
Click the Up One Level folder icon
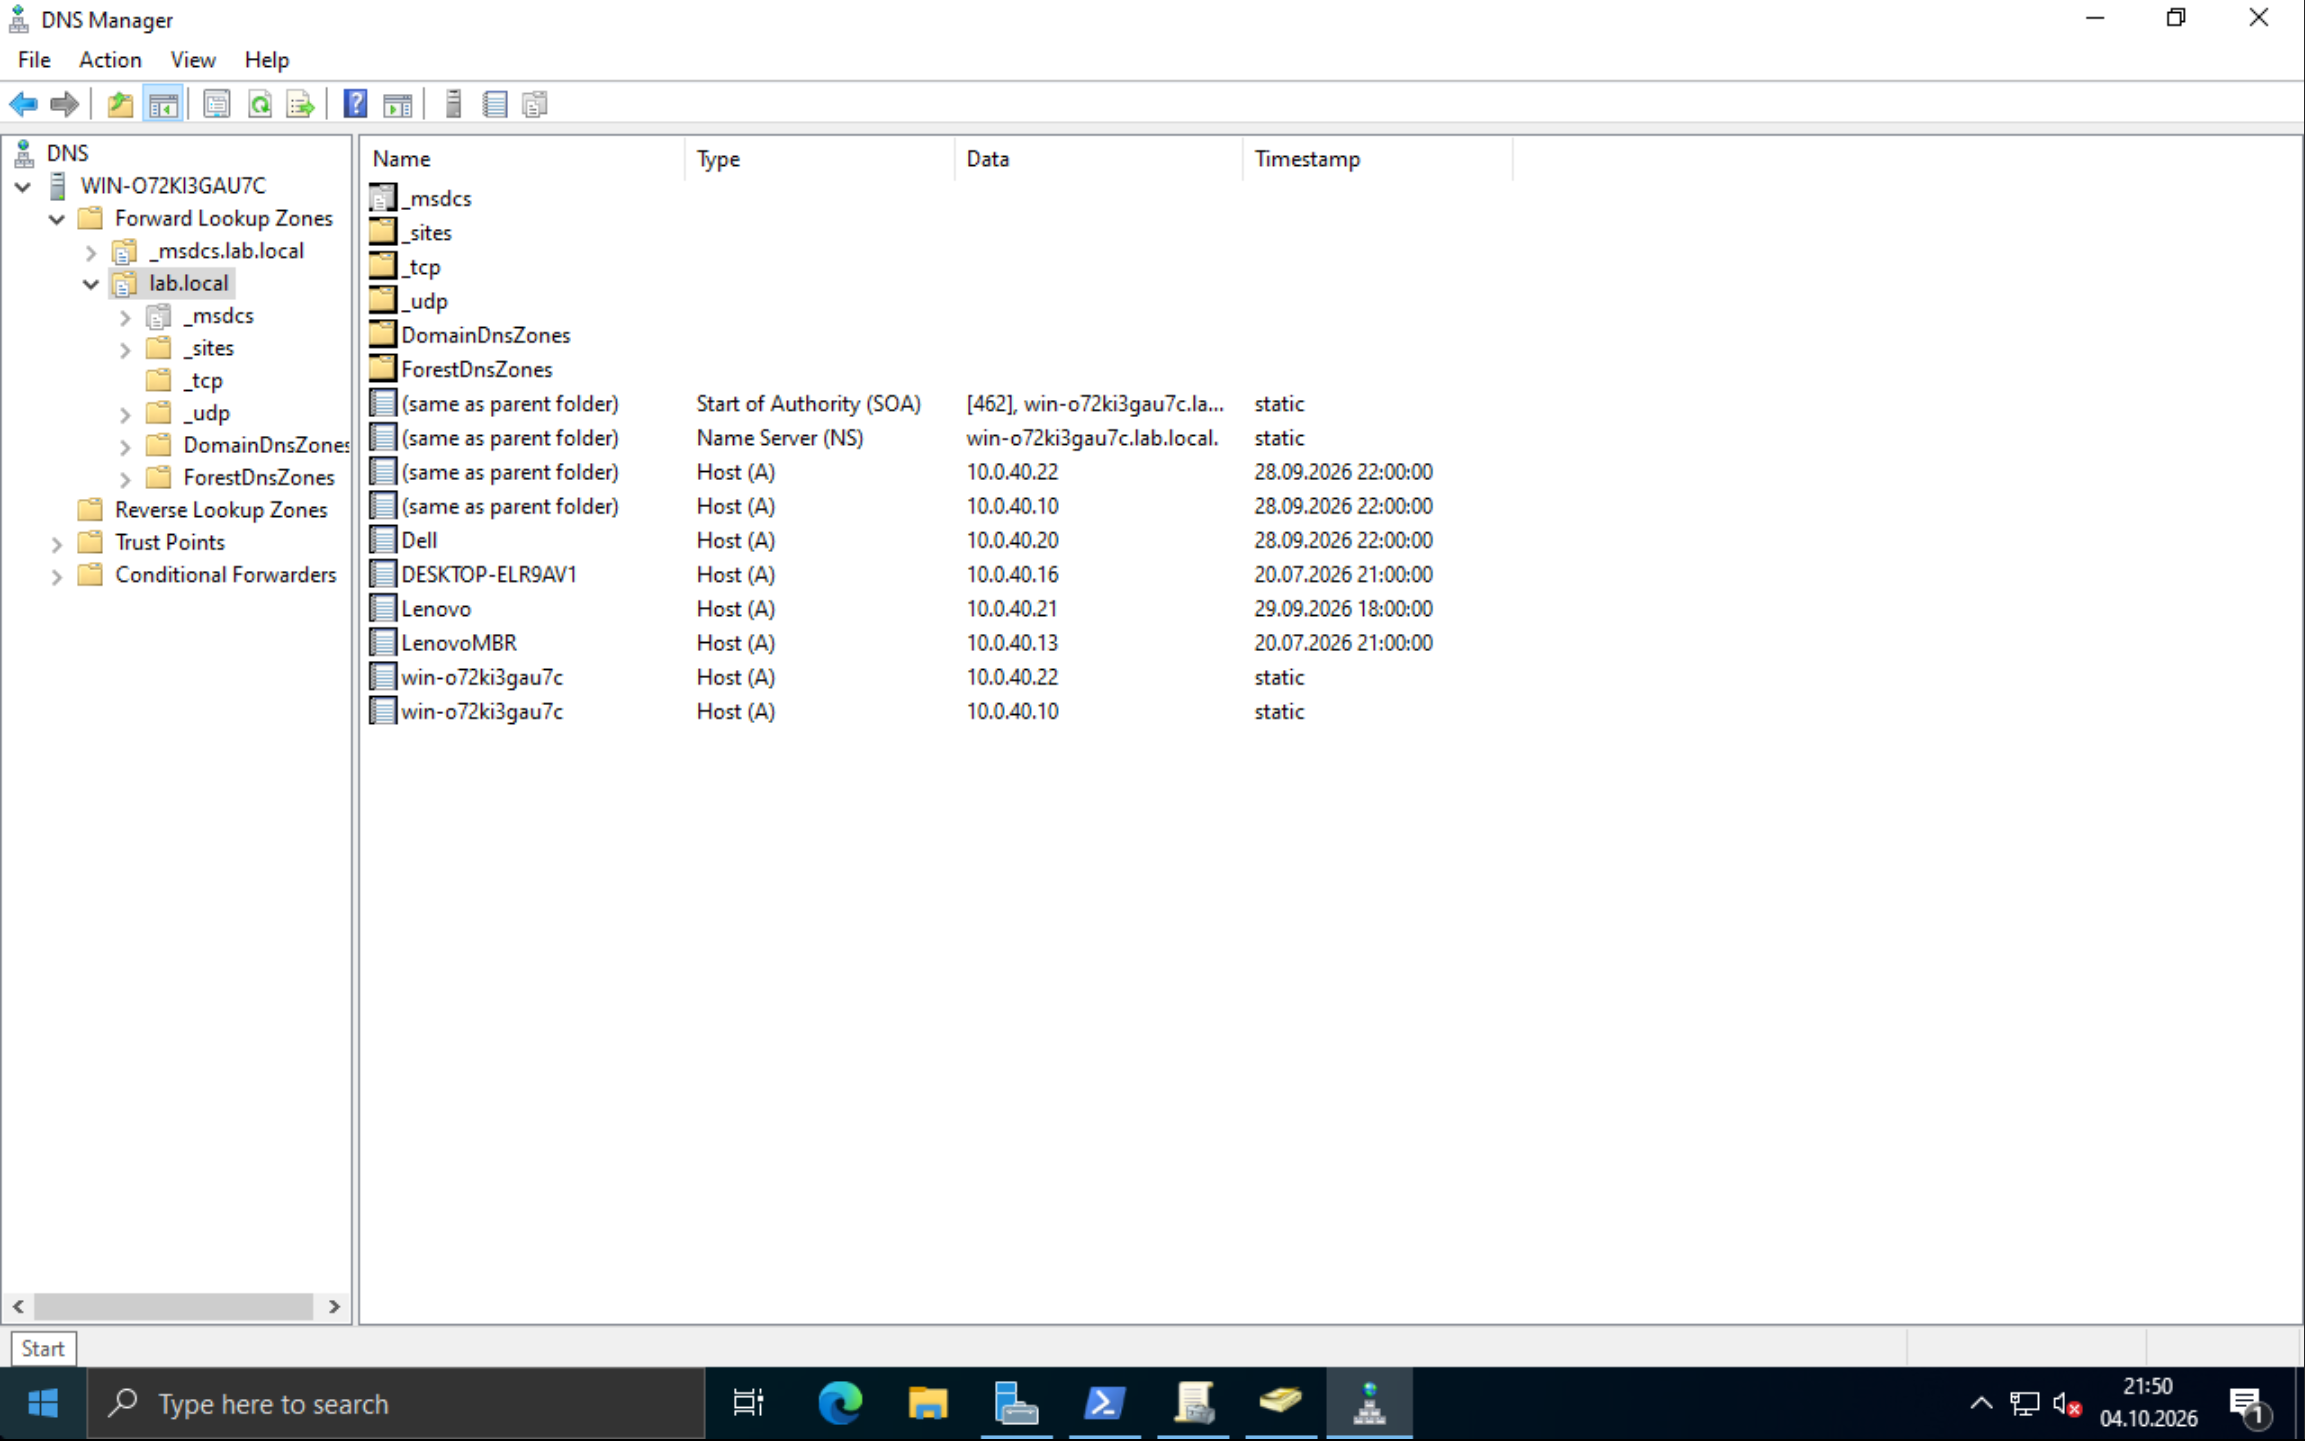click(x=120, y=104)
